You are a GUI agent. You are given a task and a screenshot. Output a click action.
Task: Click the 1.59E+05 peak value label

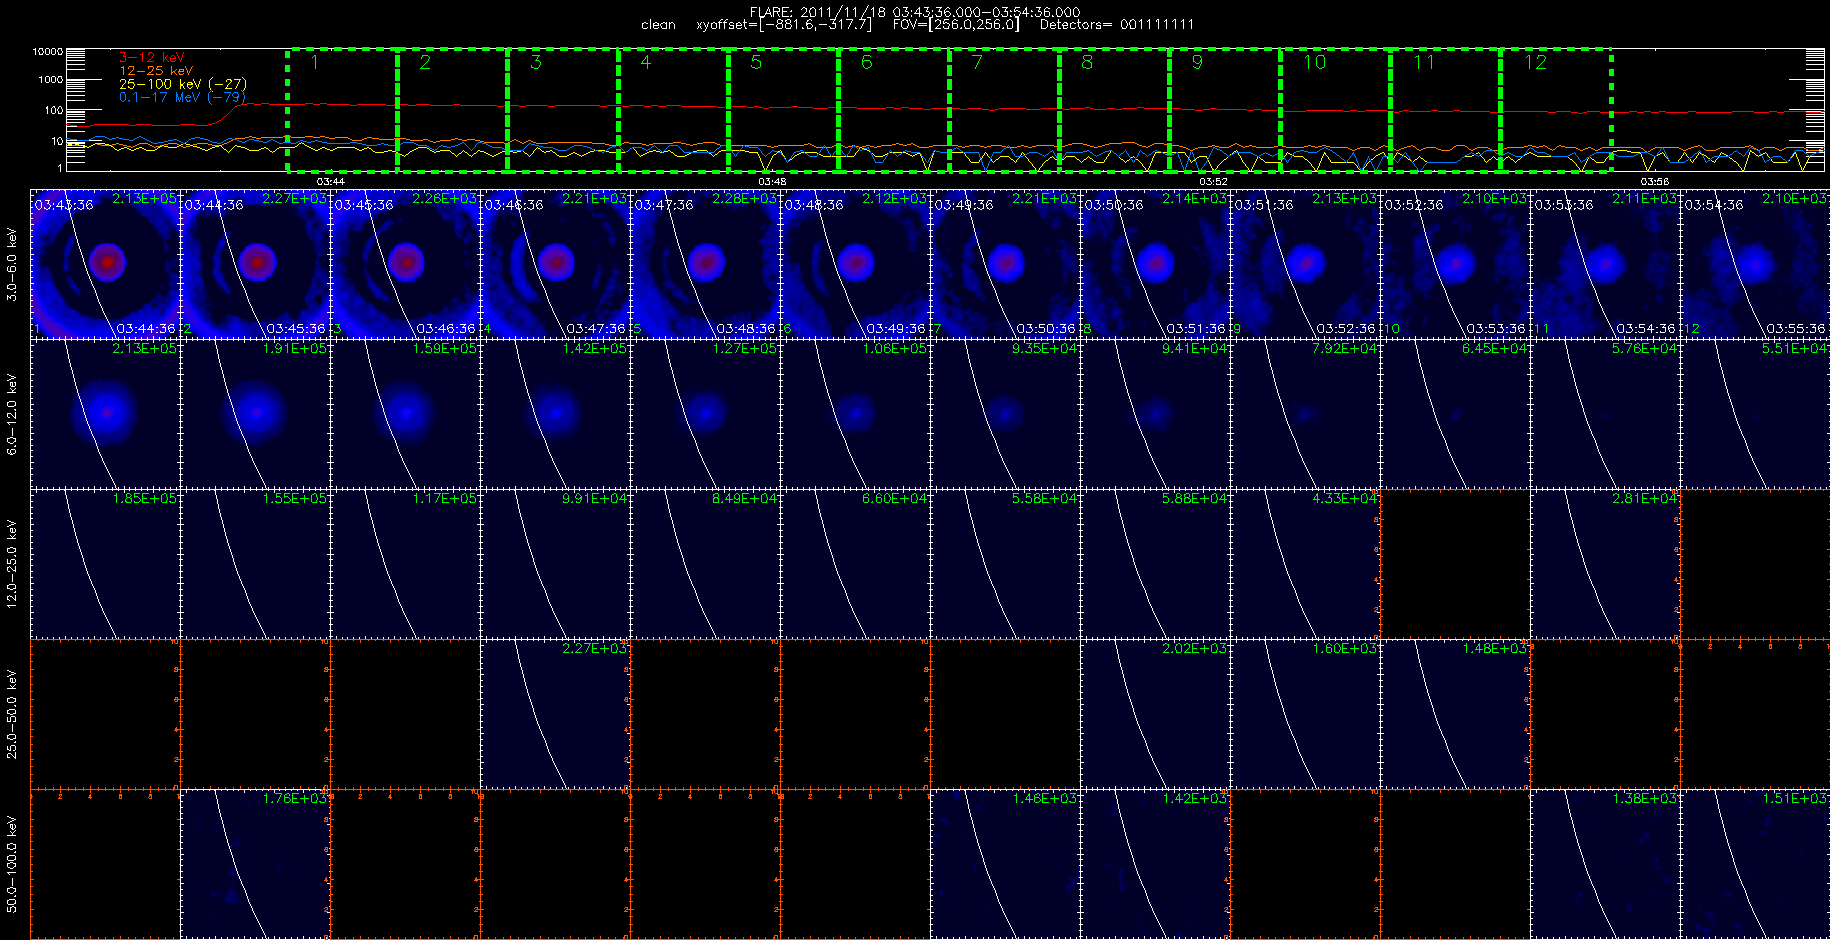click(445, 349)
